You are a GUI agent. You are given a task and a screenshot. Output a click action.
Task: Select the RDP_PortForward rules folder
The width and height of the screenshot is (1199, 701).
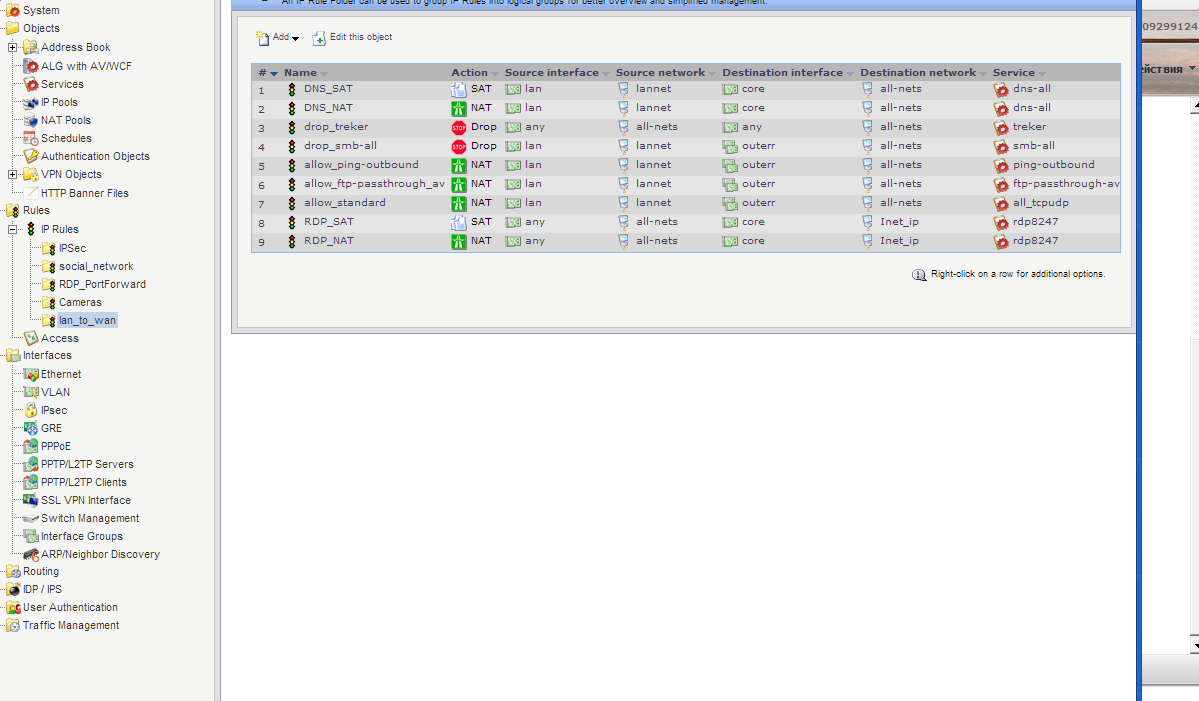click(x=94, y=284)
